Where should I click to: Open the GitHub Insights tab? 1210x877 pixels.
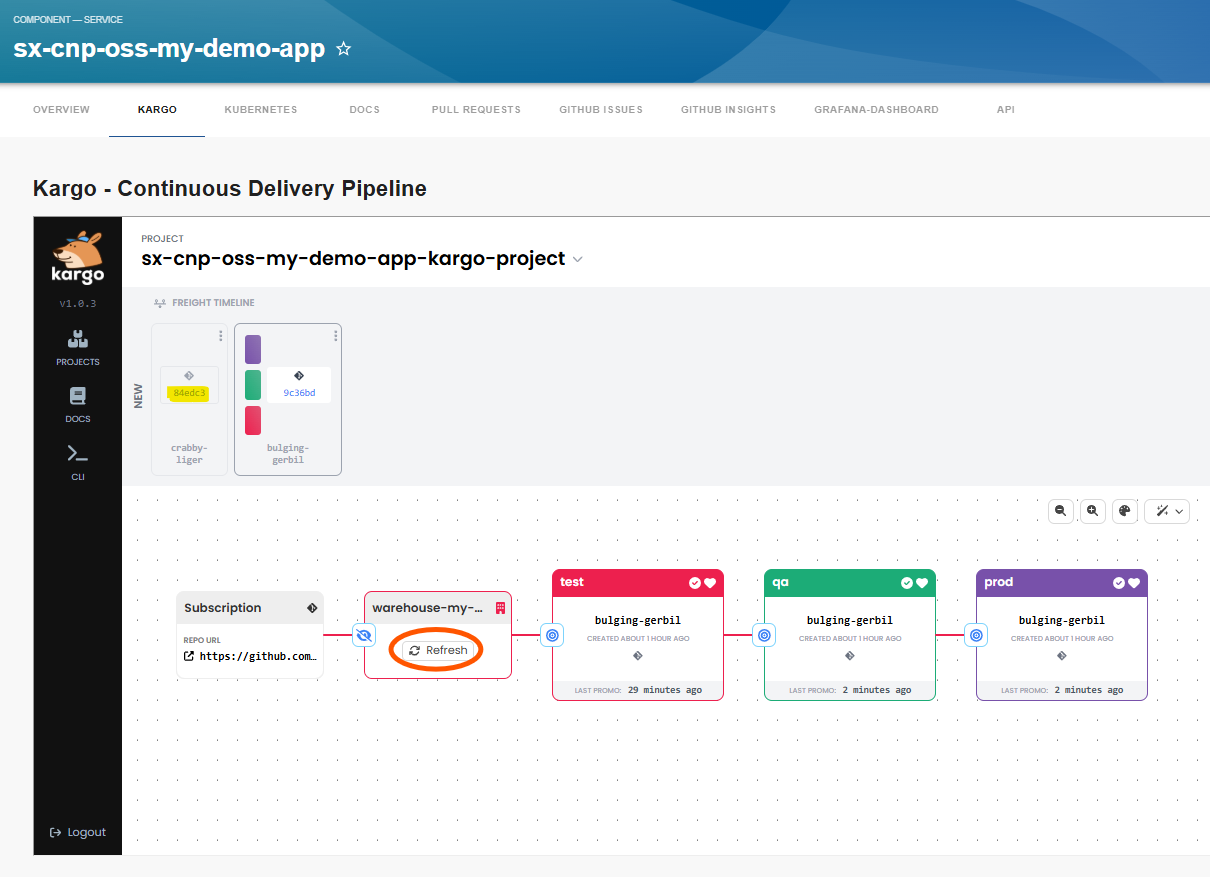click(x=728, y=110)
